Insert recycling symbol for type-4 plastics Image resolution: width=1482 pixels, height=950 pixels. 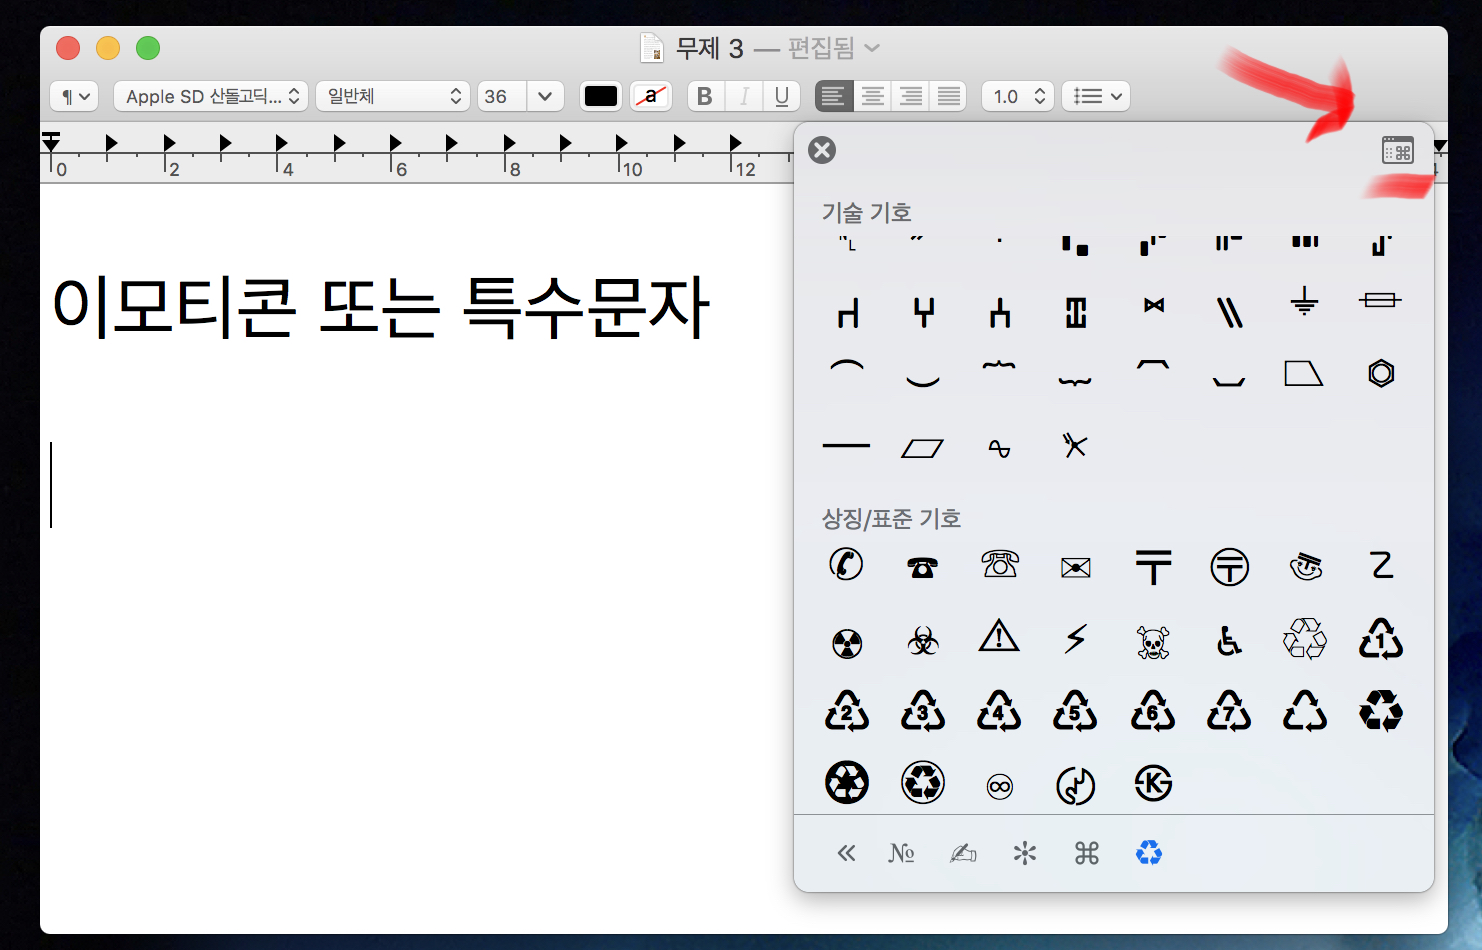999,711
